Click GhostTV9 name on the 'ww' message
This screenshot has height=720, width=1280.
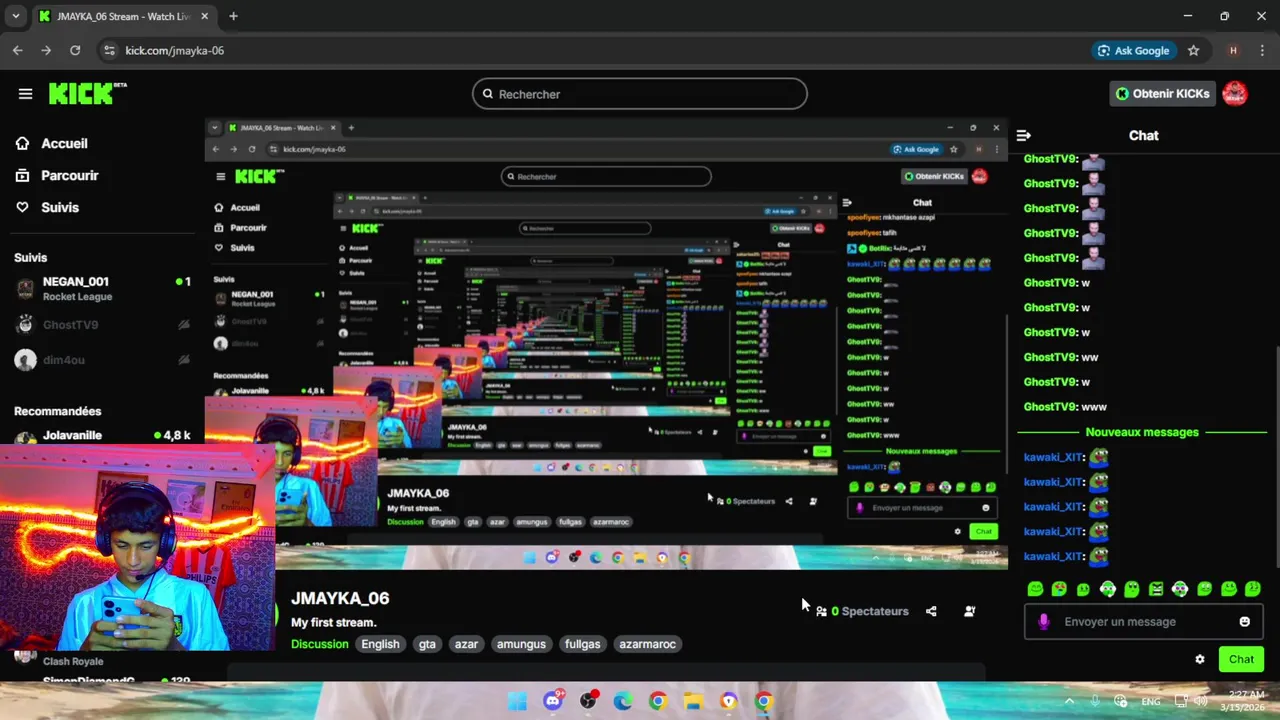point(1051,357)
